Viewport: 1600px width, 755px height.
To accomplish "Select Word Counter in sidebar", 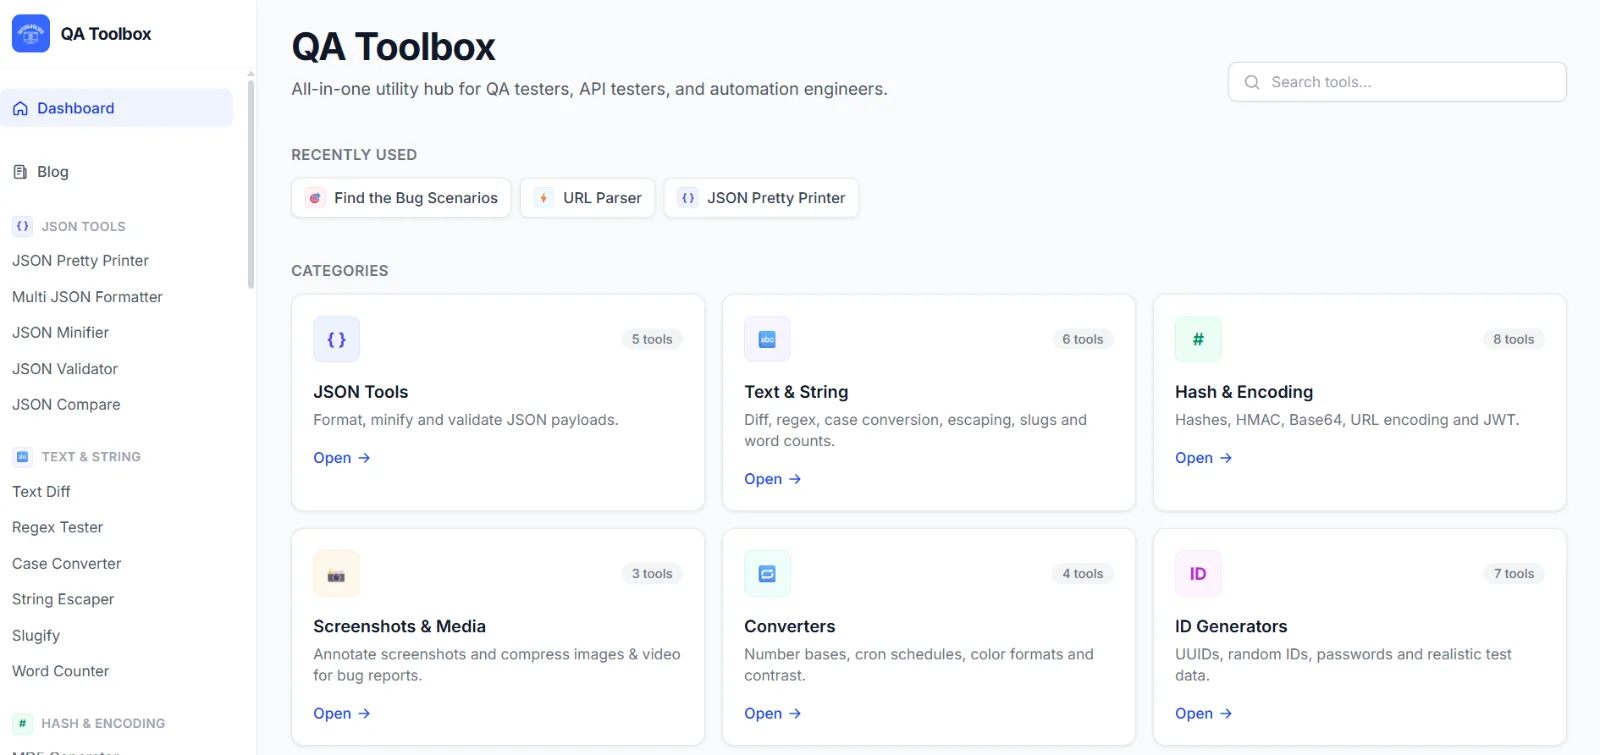I will (60, 672).
